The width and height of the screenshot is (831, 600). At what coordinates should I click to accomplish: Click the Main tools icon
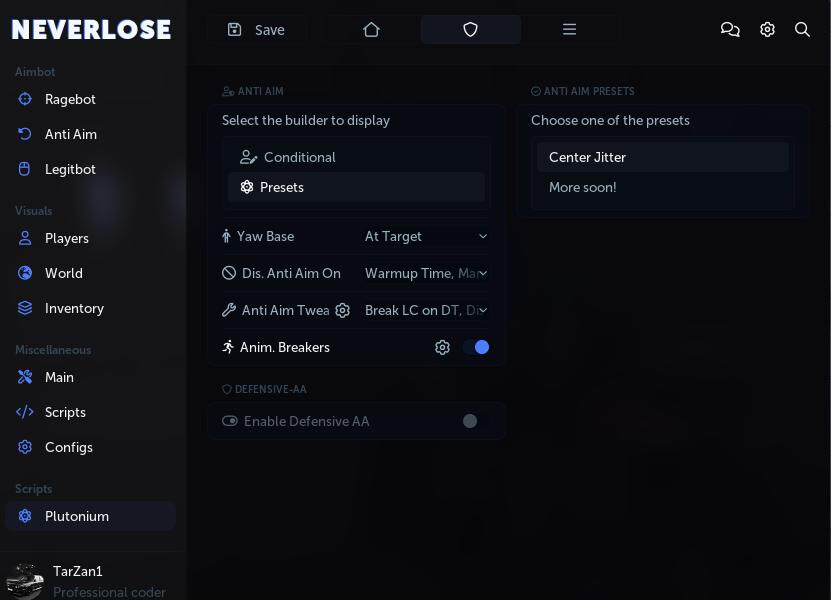25,377
